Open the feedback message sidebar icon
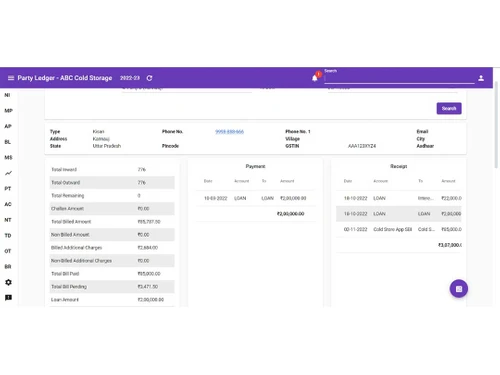This screenshot has height=375, width=500. point(8,298)
